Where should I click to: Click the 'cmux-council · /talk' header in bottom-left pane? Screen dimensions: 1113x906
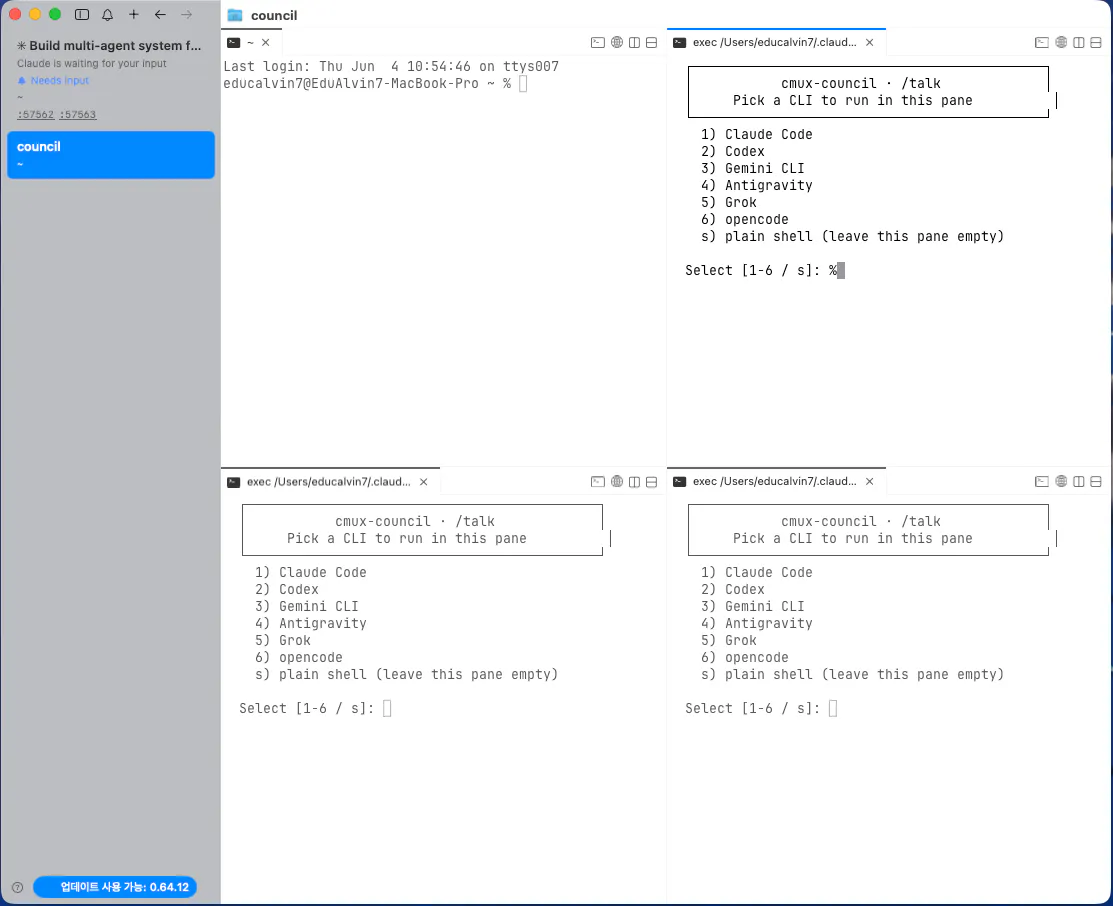pos(415,521)
